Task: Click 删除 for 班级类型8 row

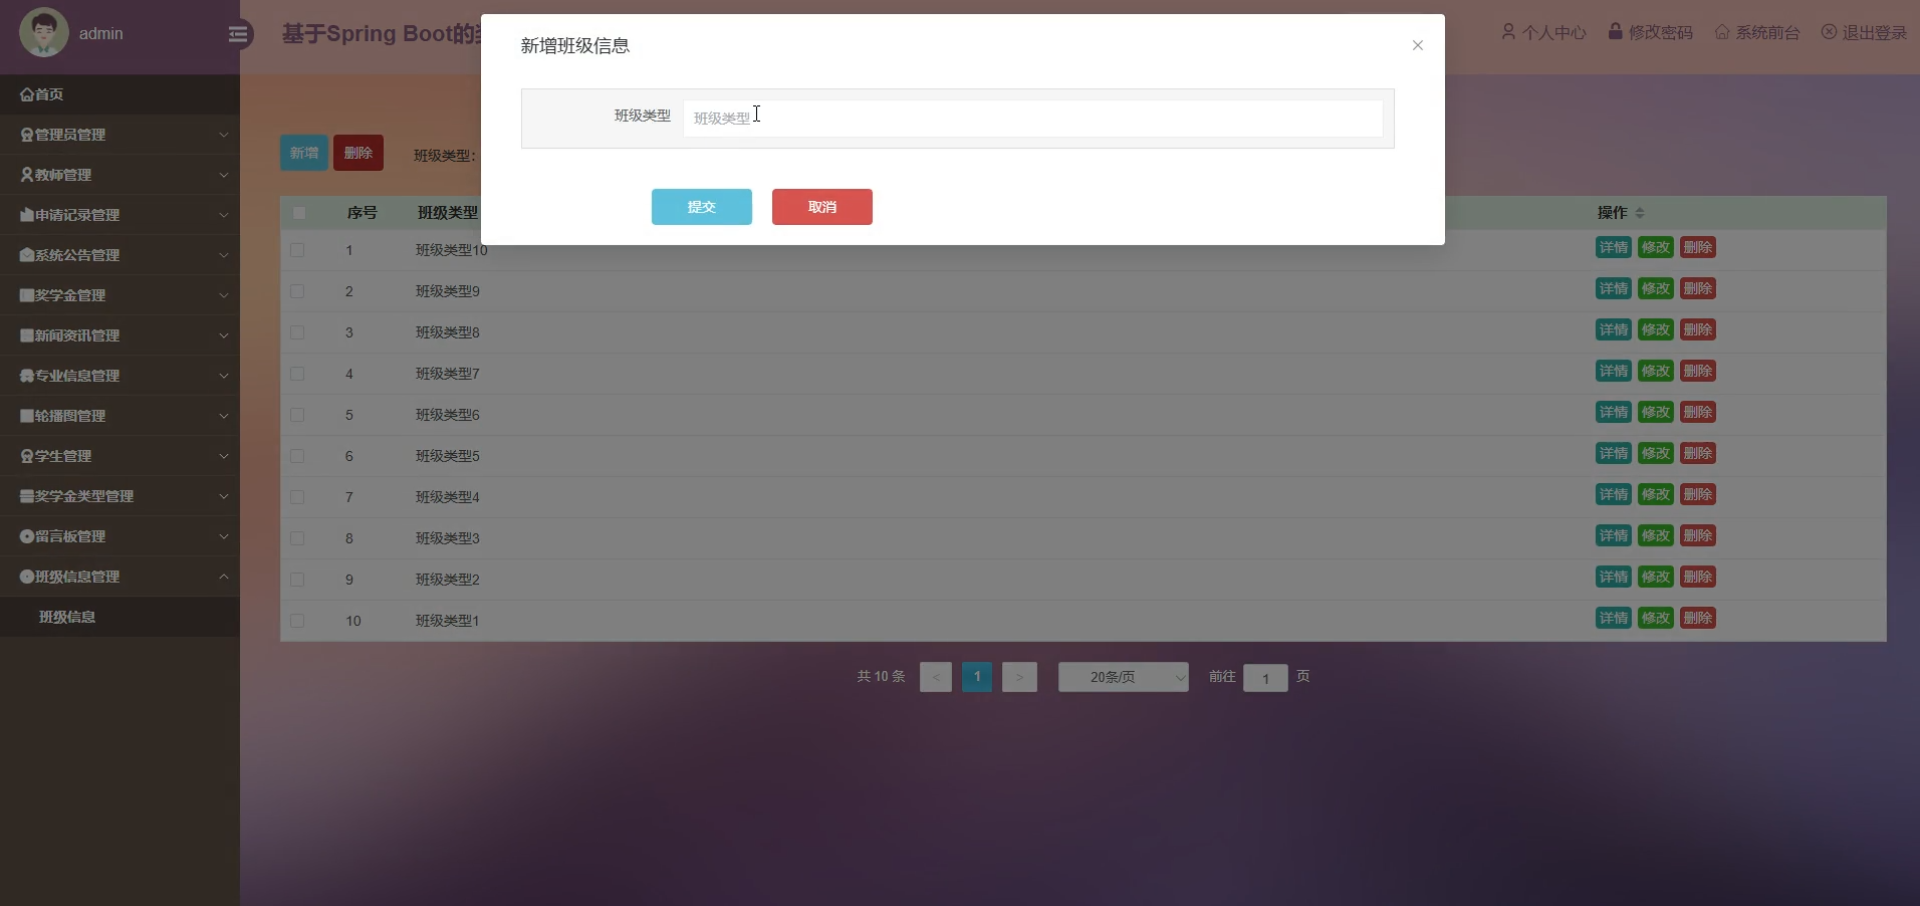Action: pos(1698,330)
